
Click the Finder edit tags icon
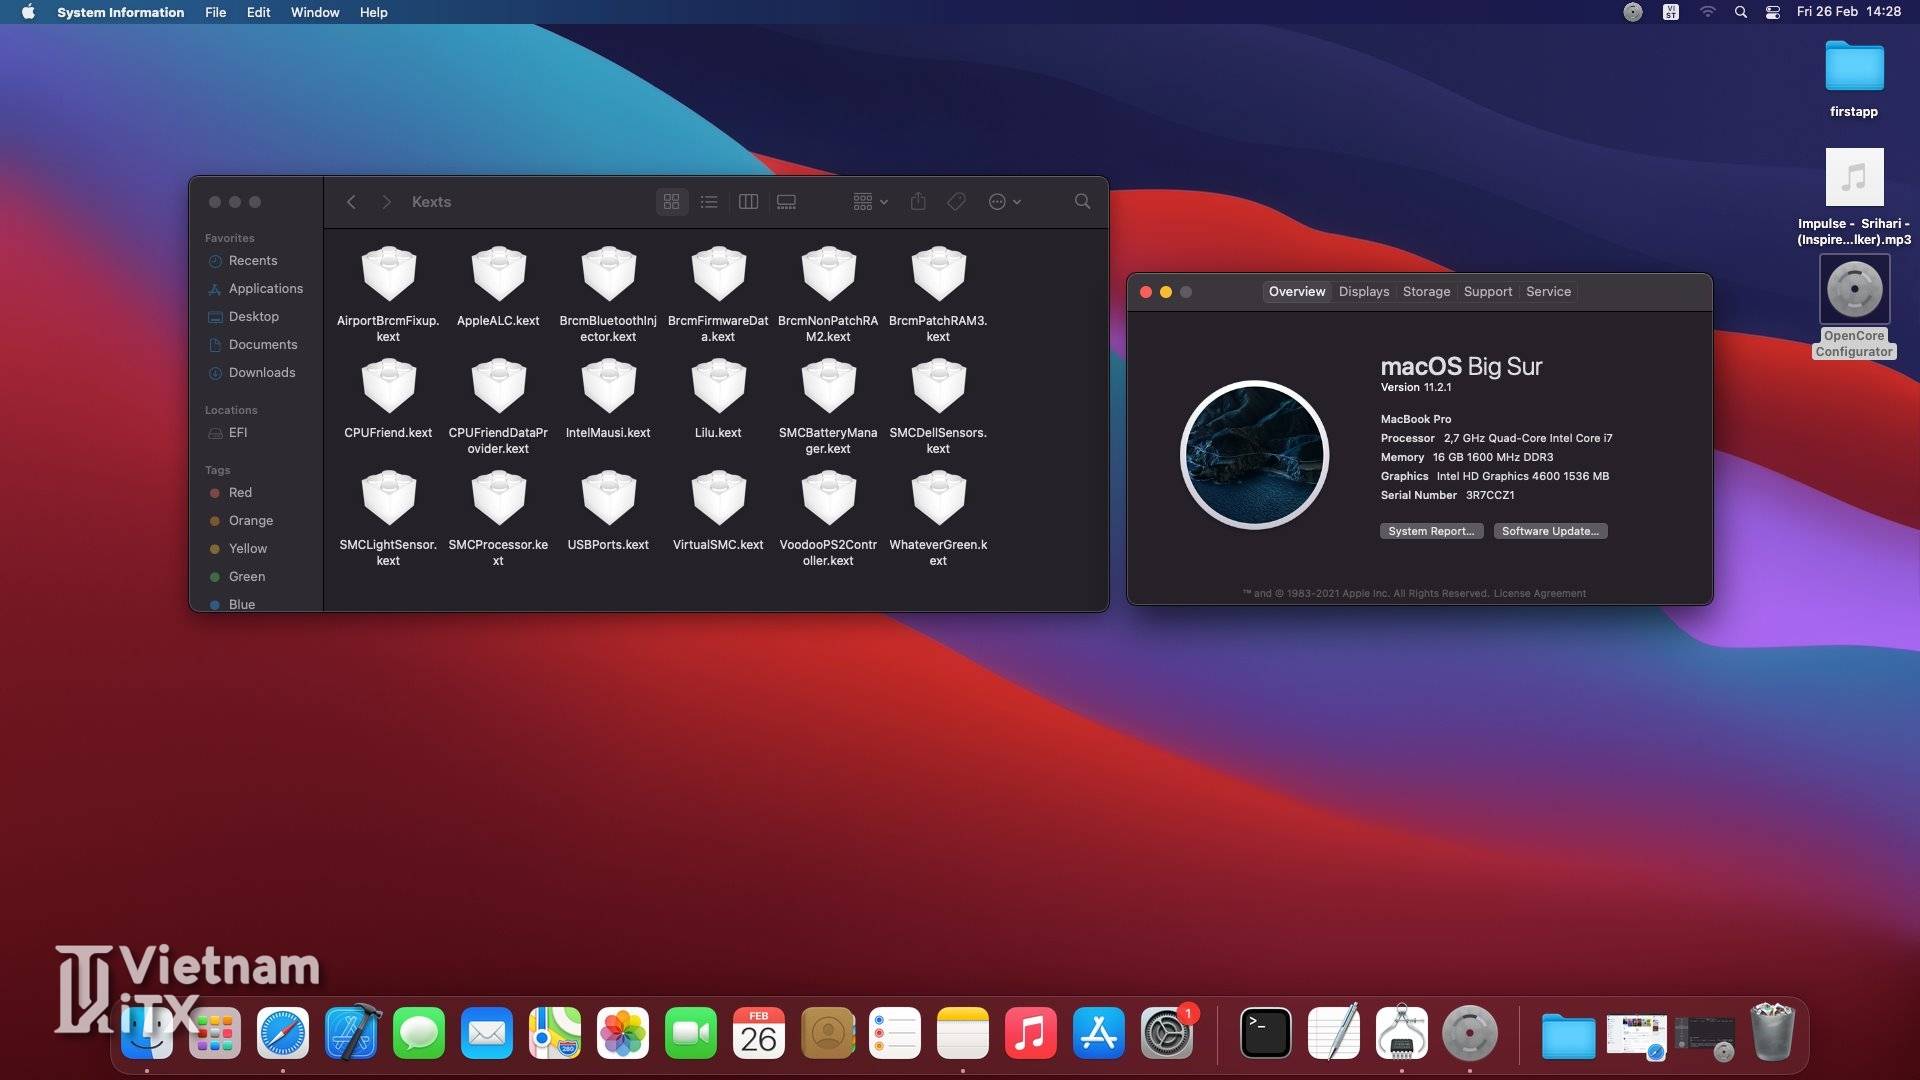tap(956, 202)
